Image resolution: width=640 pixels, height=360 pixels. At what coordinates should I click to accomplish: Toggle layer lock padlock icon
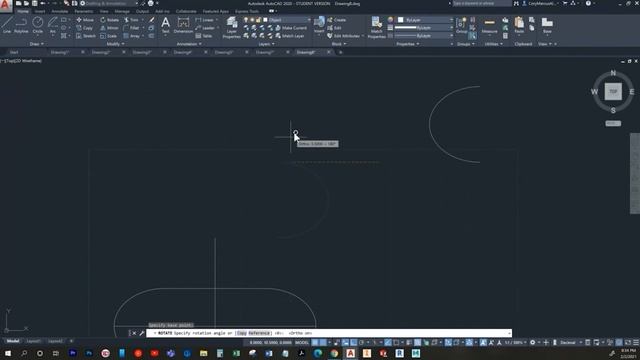(258, 20)
